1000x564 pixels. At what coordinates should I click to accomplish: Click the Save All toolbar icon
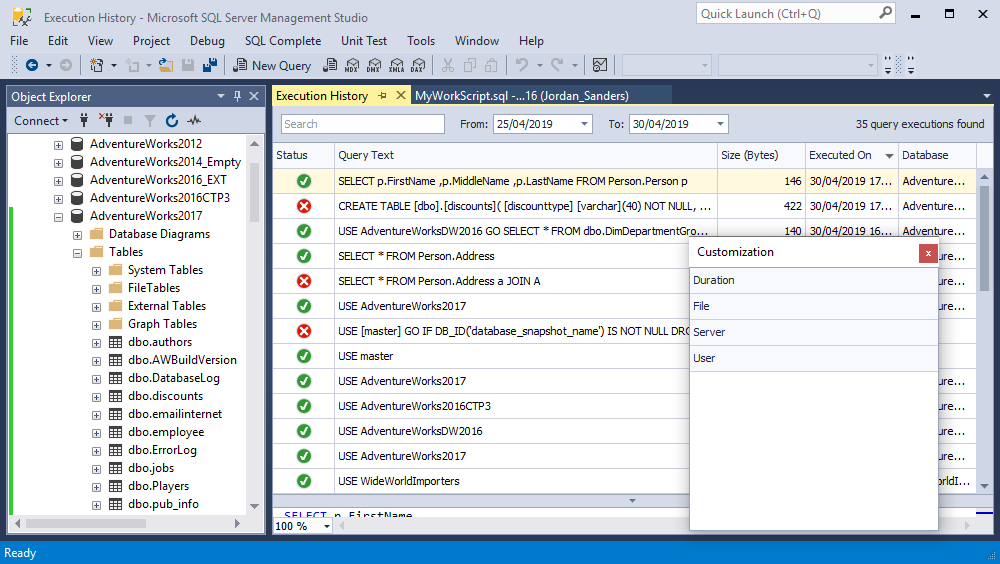(210, 65)
